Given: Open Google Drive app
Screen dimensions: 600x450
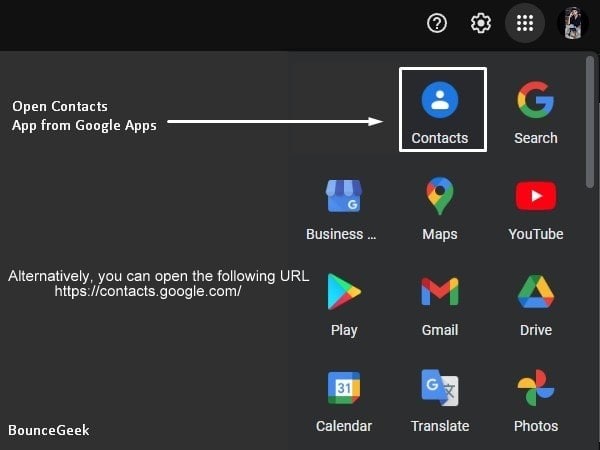Looking at the screenshot, I should pos(535,305).
